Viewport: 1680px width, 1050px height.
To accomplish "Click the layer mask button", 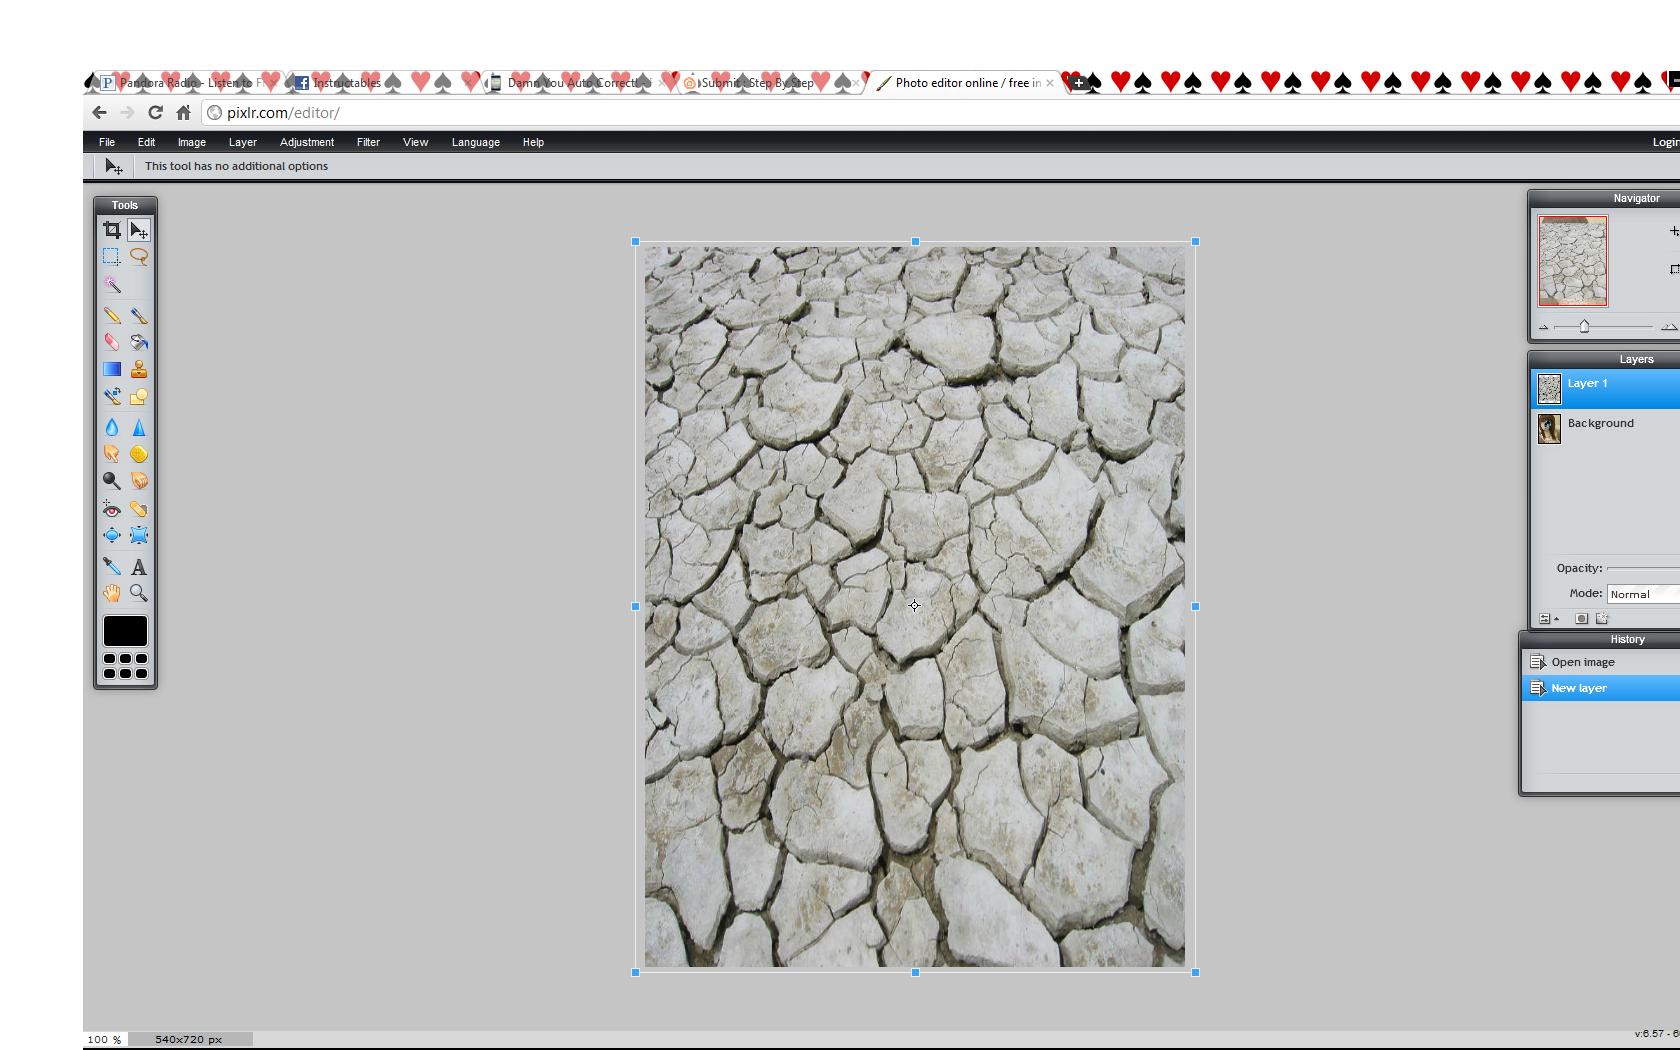I will [x=1581, y=619].
